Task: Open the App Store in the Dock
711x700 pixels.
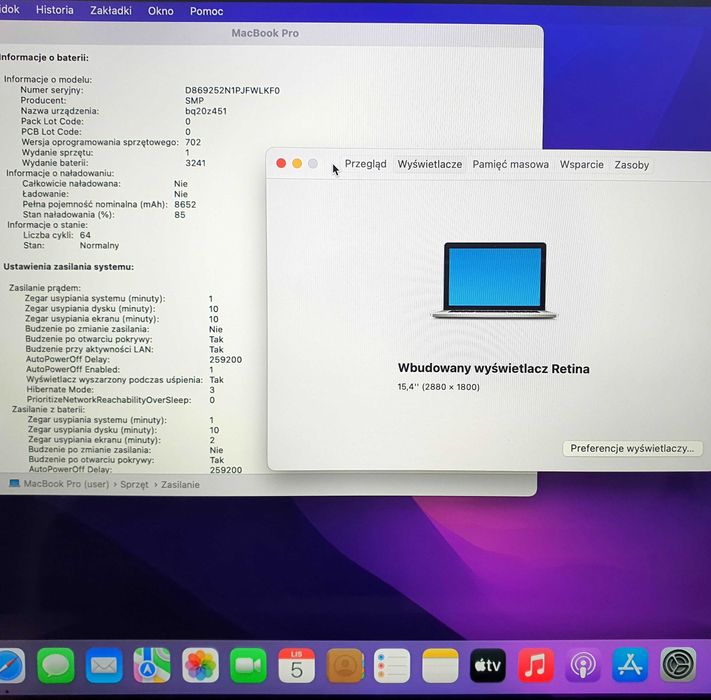Action: (x=630, y=666)
